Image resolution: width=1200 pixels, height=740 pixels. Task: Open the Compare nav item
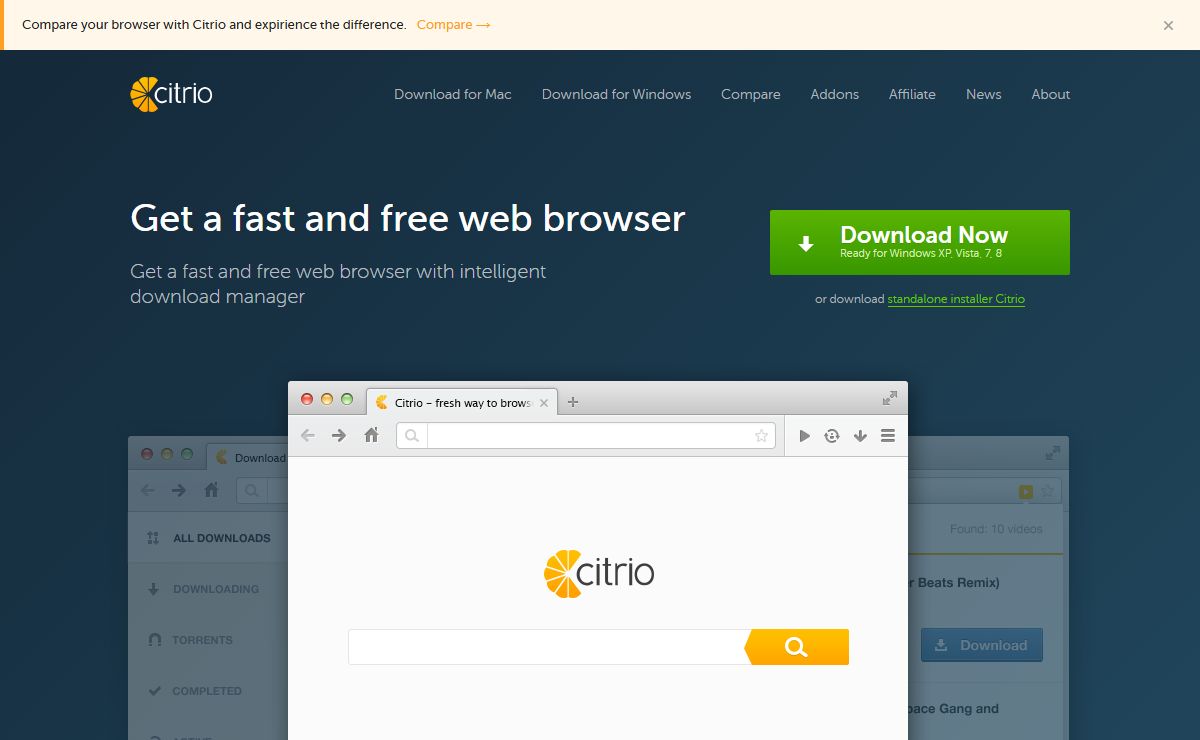pyautogui.click(x=751, y=94)
